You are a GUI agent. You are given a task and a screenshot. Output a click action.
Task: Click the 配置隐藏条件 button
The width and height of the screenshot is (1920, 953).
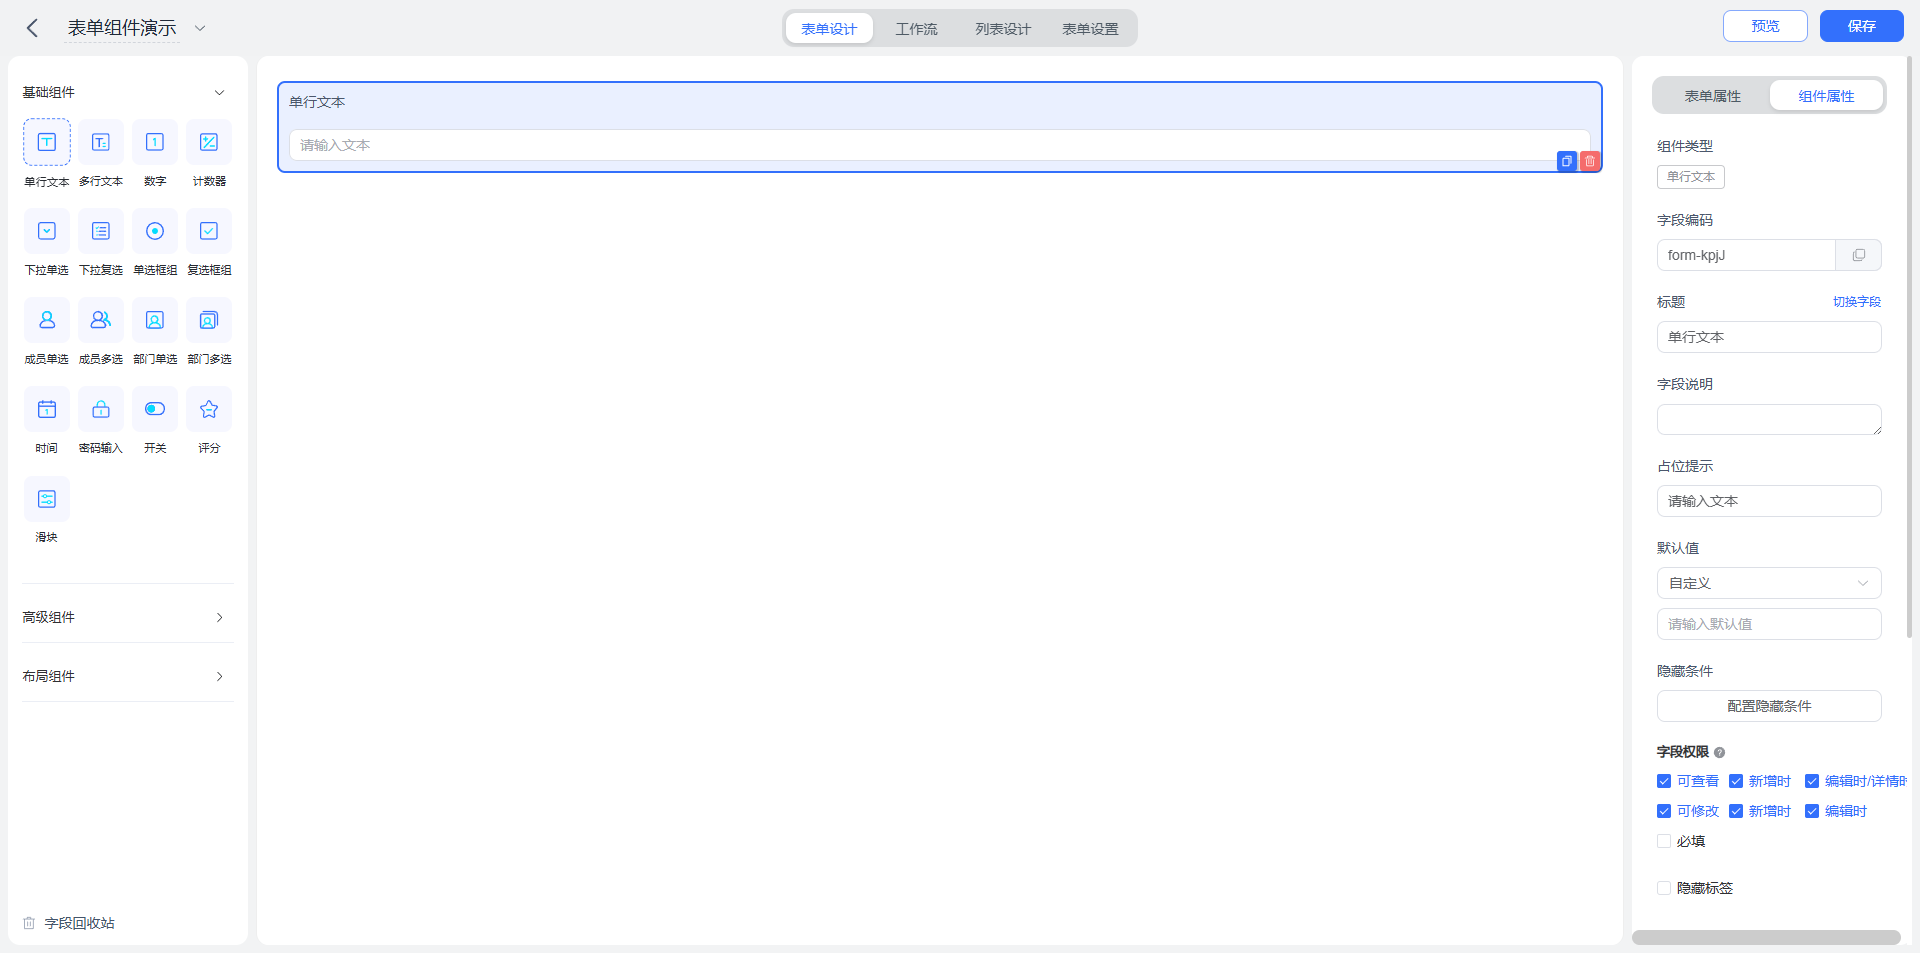tap(1769, 706)
